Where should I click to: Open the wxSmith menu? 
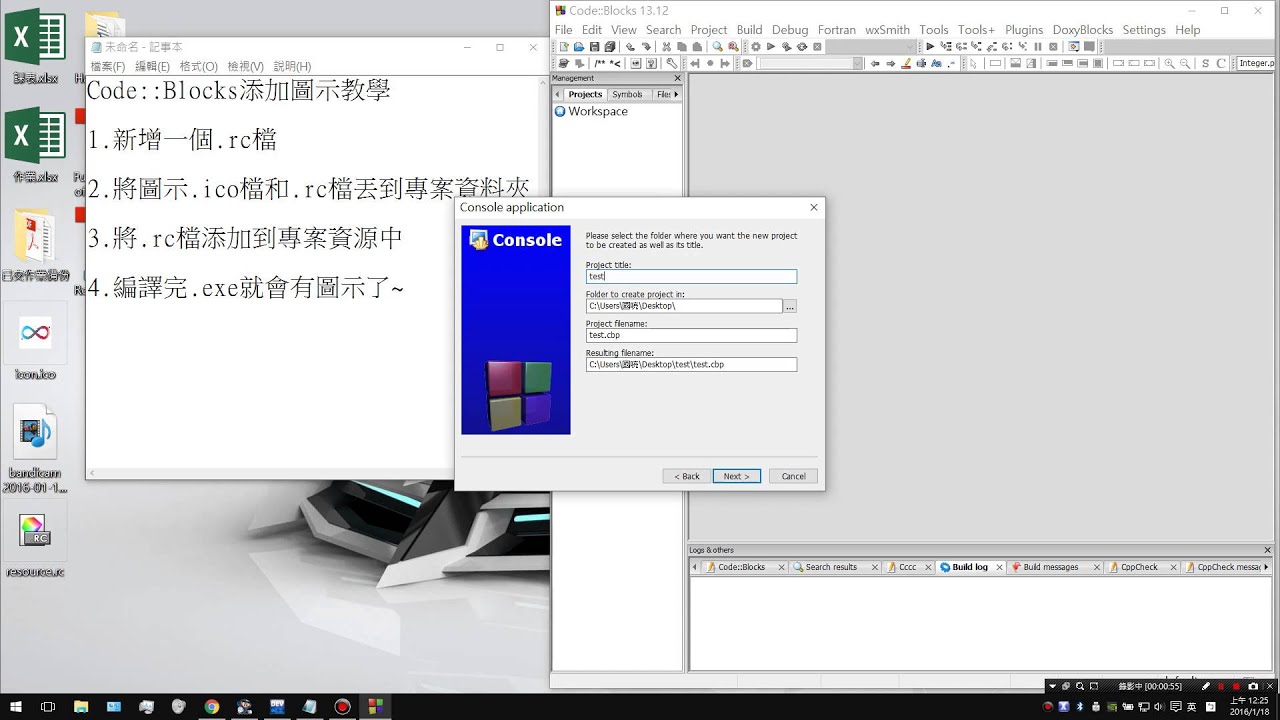pyautogui.click(x=887, y=30)
